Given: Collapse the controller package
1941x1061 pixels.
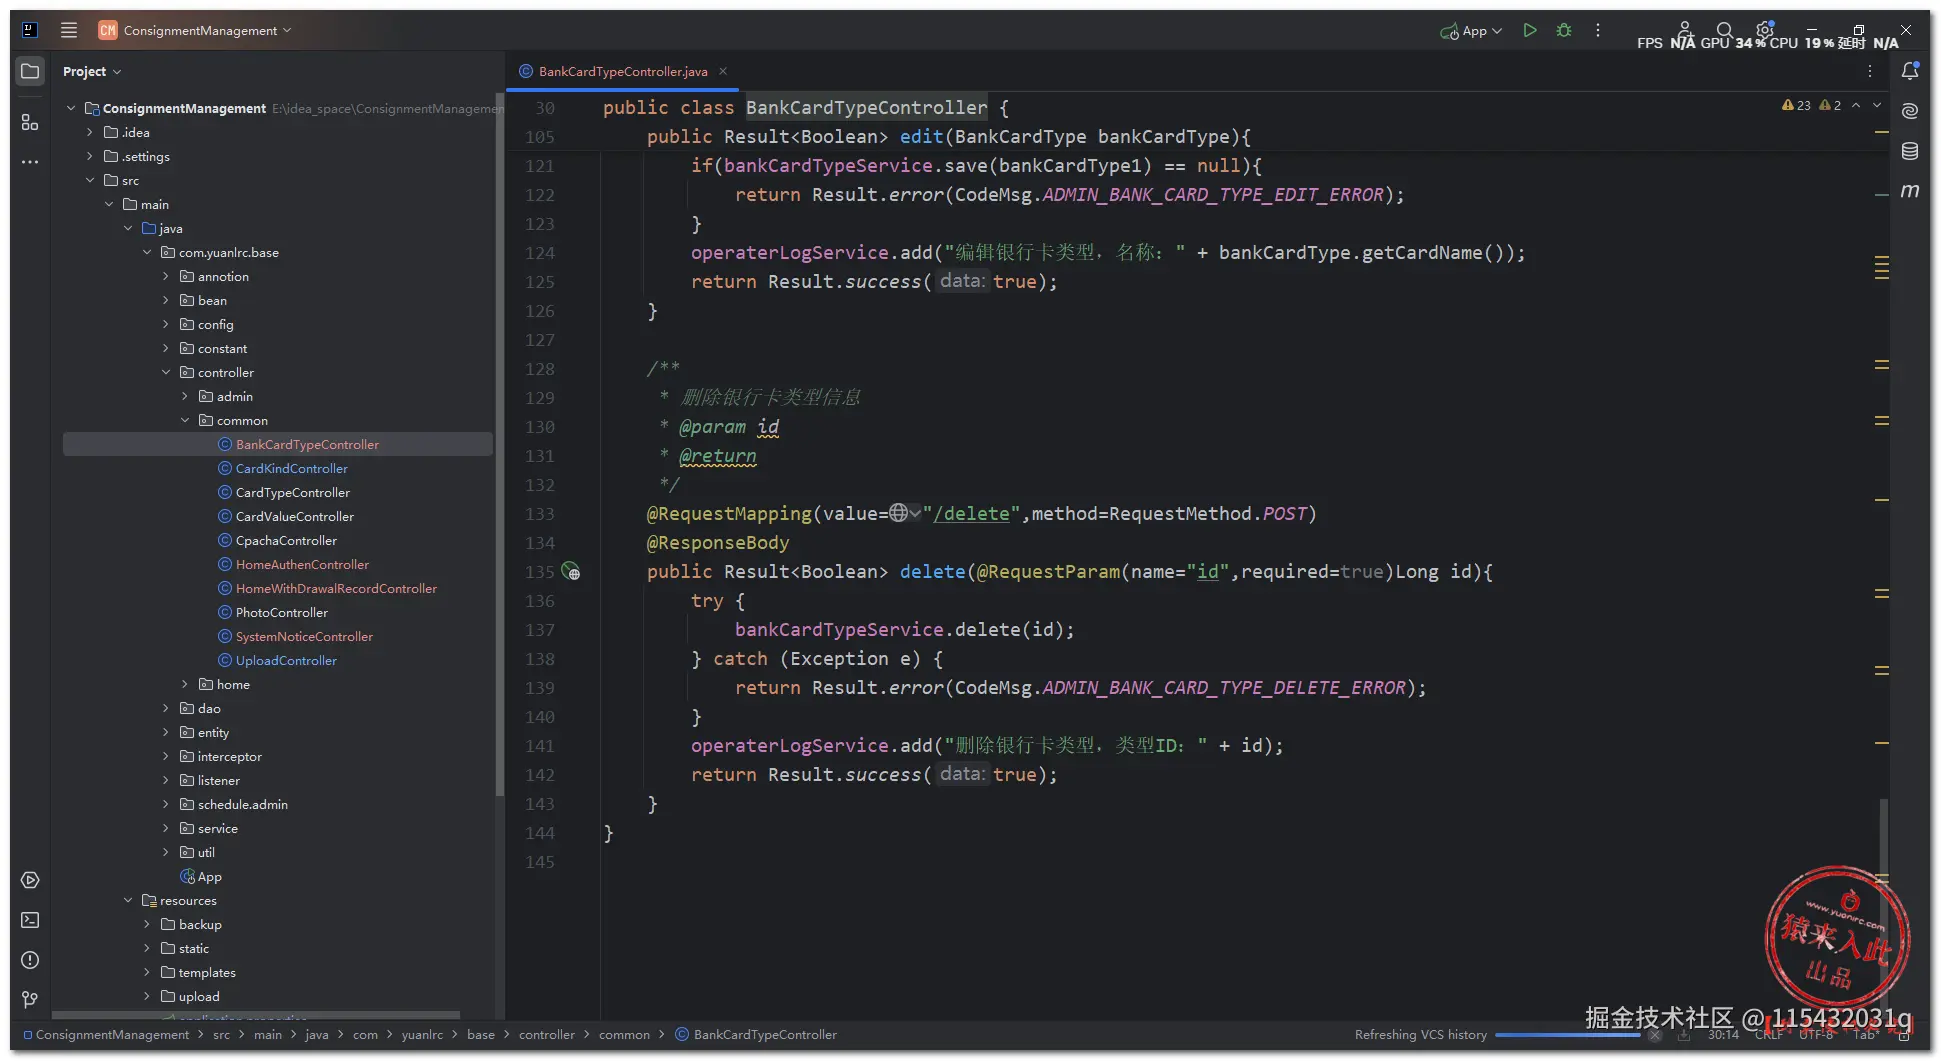Looking at the screenshot, I should tap(166, 372).
